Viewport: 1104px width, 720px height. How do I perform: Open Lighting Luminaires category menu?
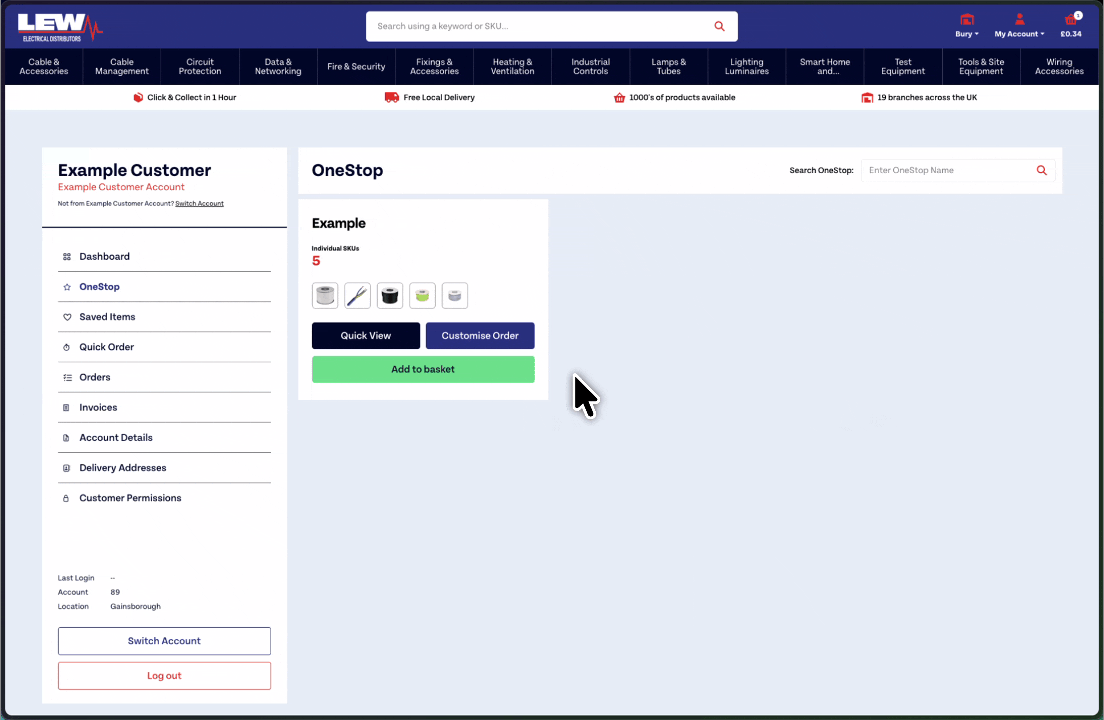pyautogui.click(x=747, y=67)
